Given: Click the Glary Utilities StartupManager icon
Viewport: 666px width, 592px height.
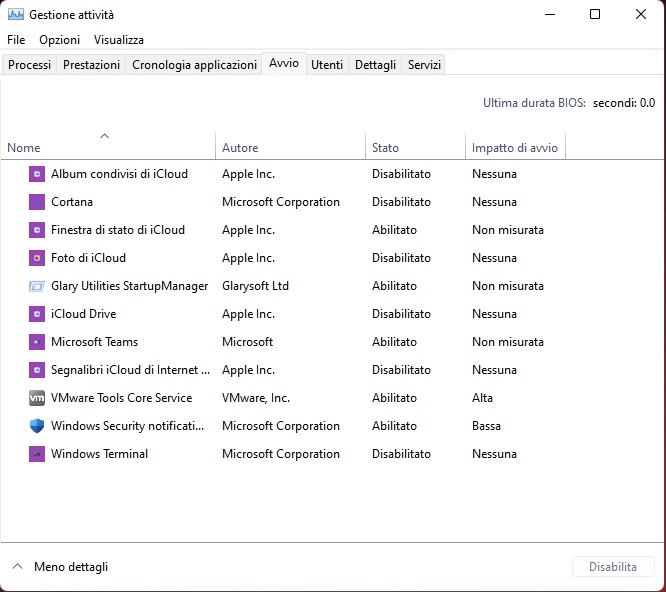Looking at the screenshot, I should tap(37, 286).
